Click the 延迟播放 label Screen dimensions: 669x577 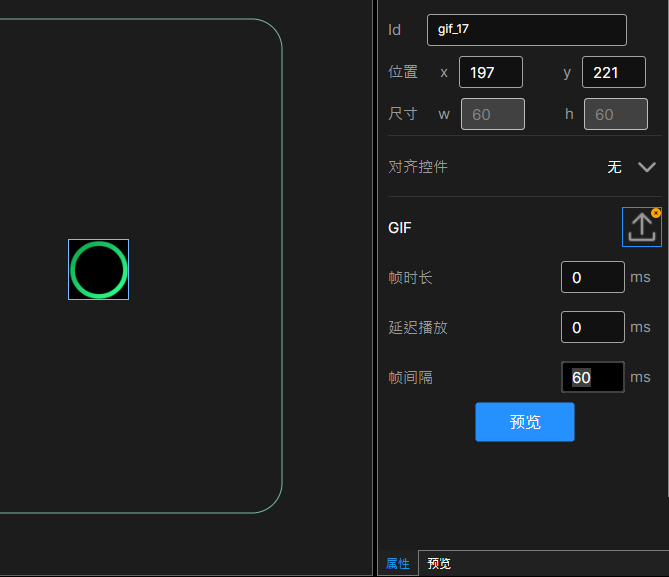(x=418, y=327)
